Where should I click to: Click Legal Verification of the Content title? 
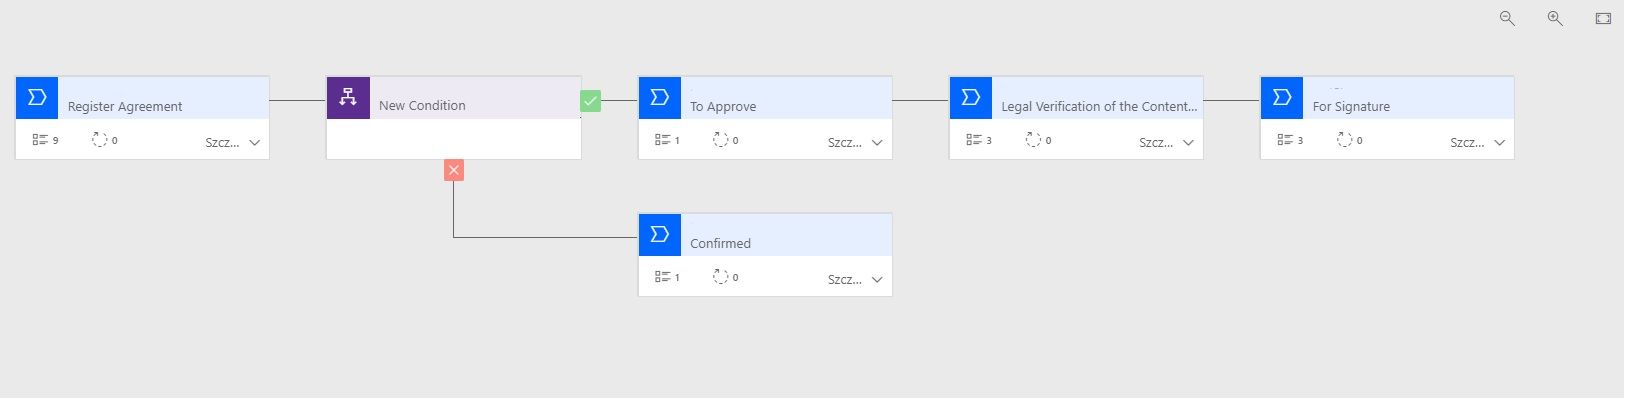tap(1099, 106)
